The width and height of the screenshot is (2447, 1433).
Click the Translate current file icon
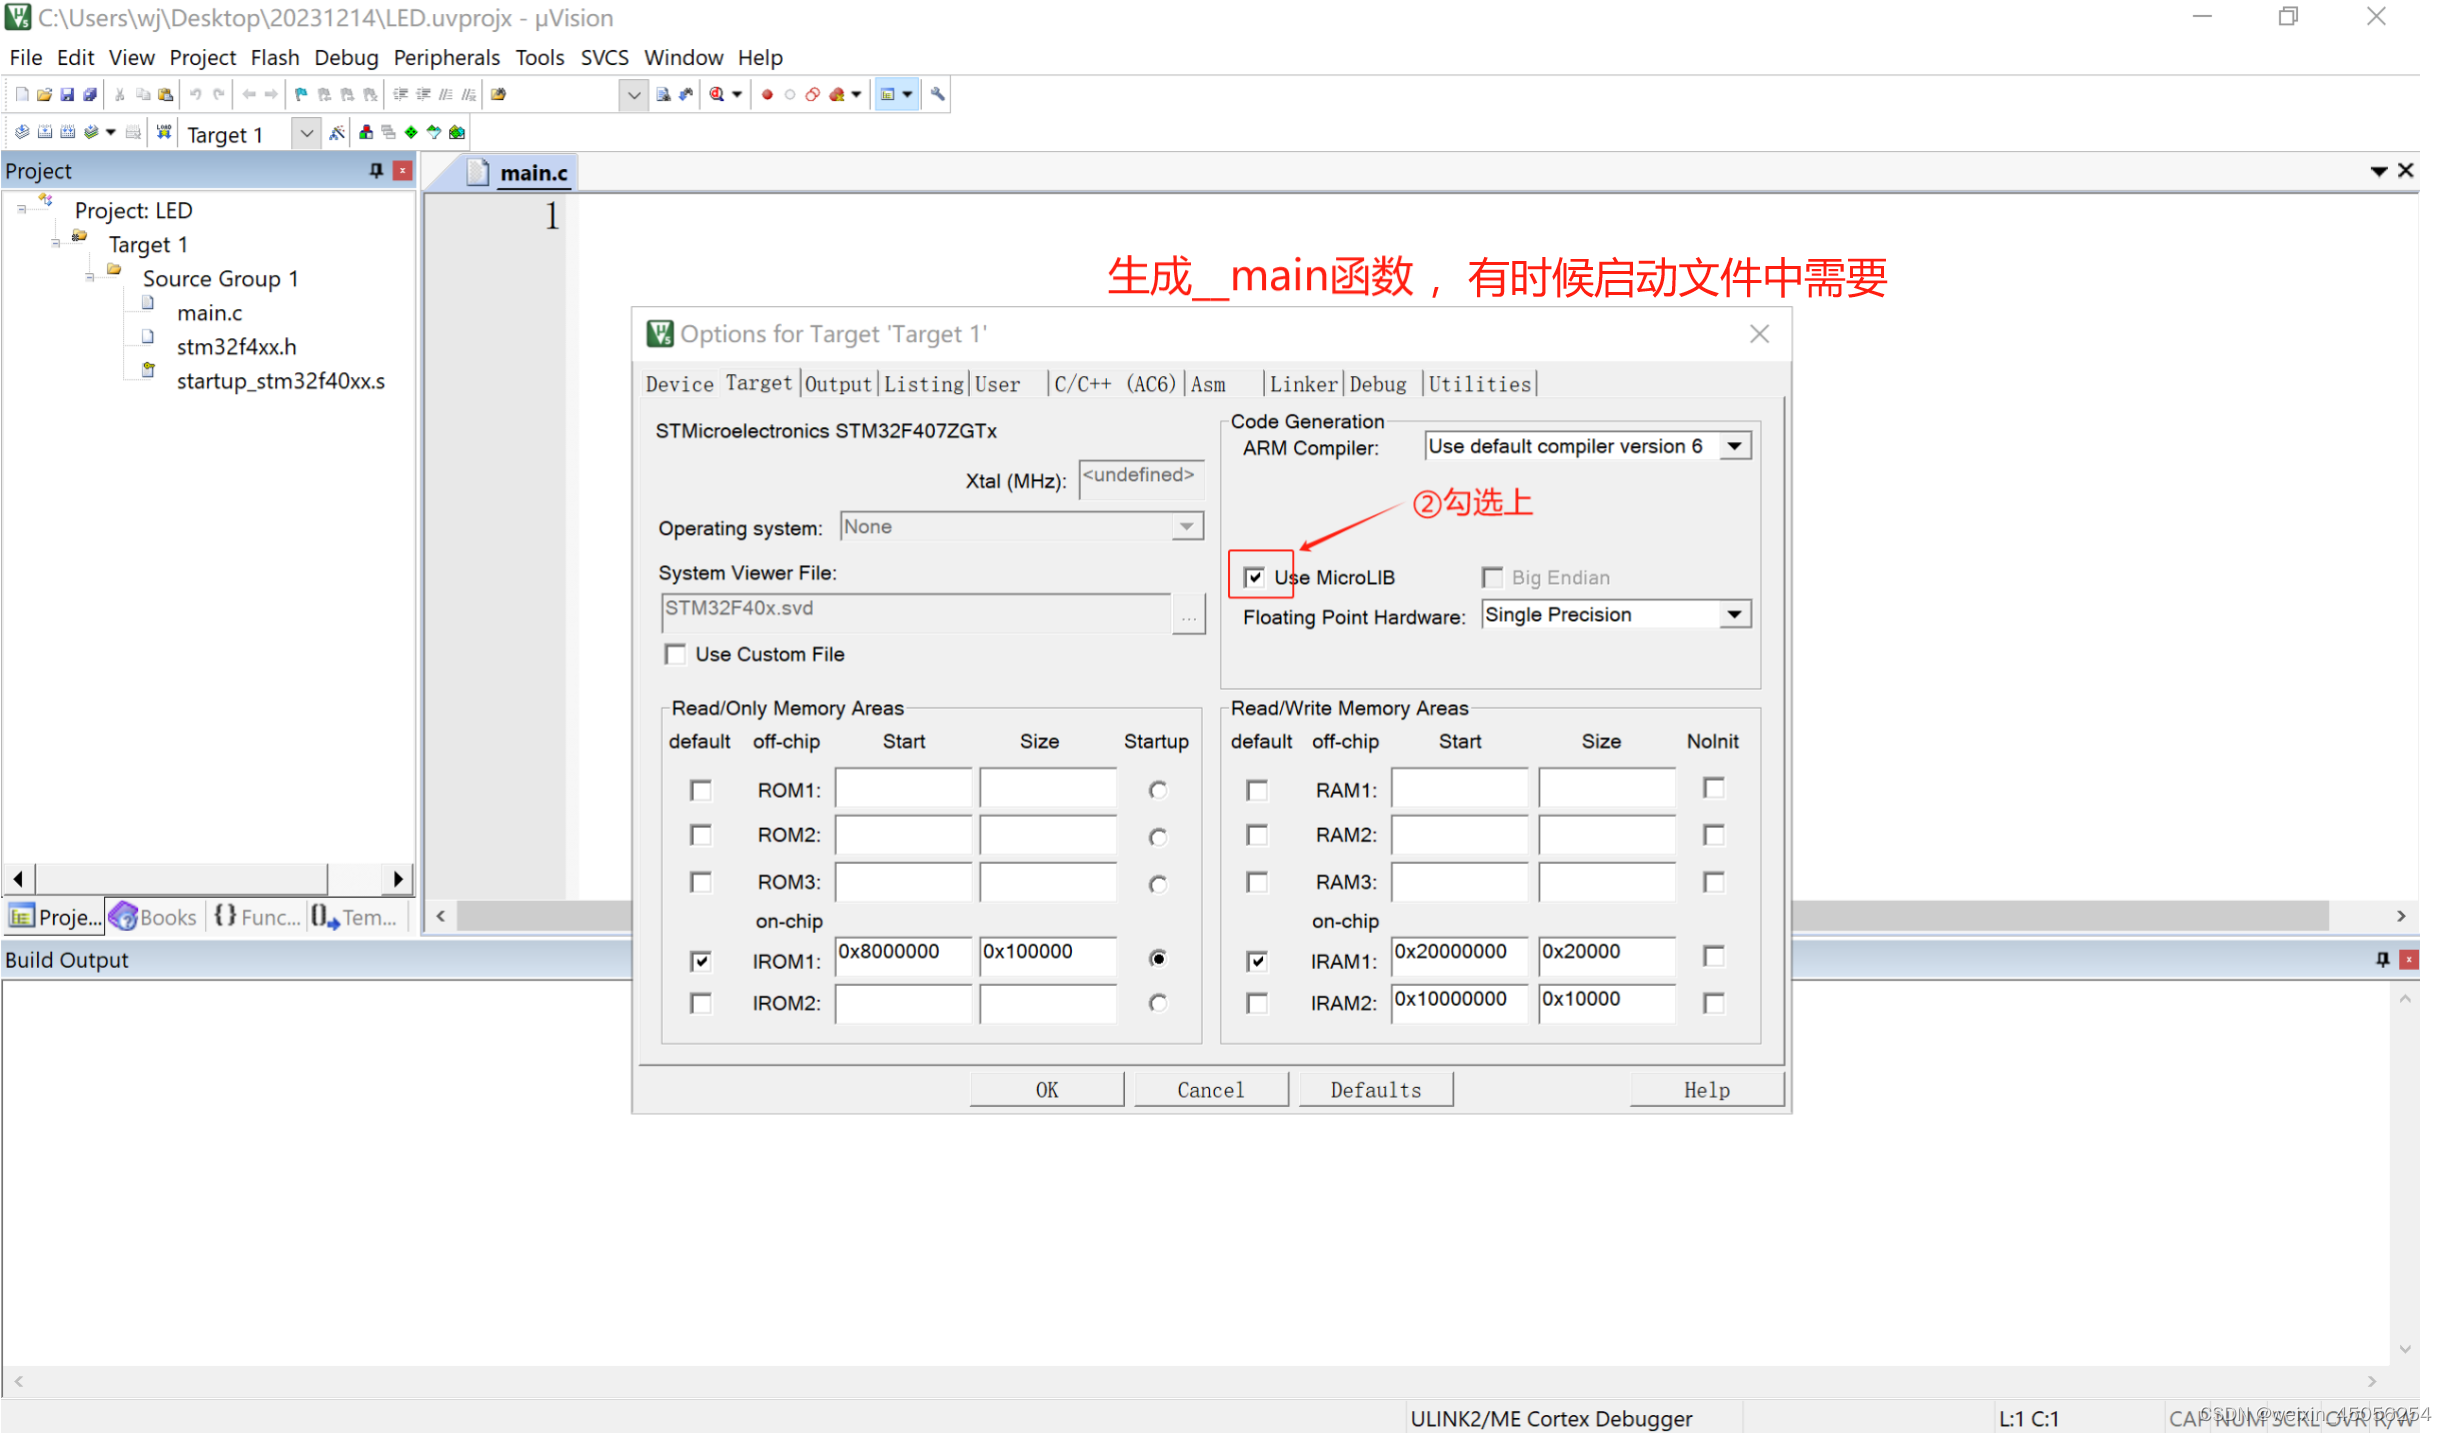[22, 132]
